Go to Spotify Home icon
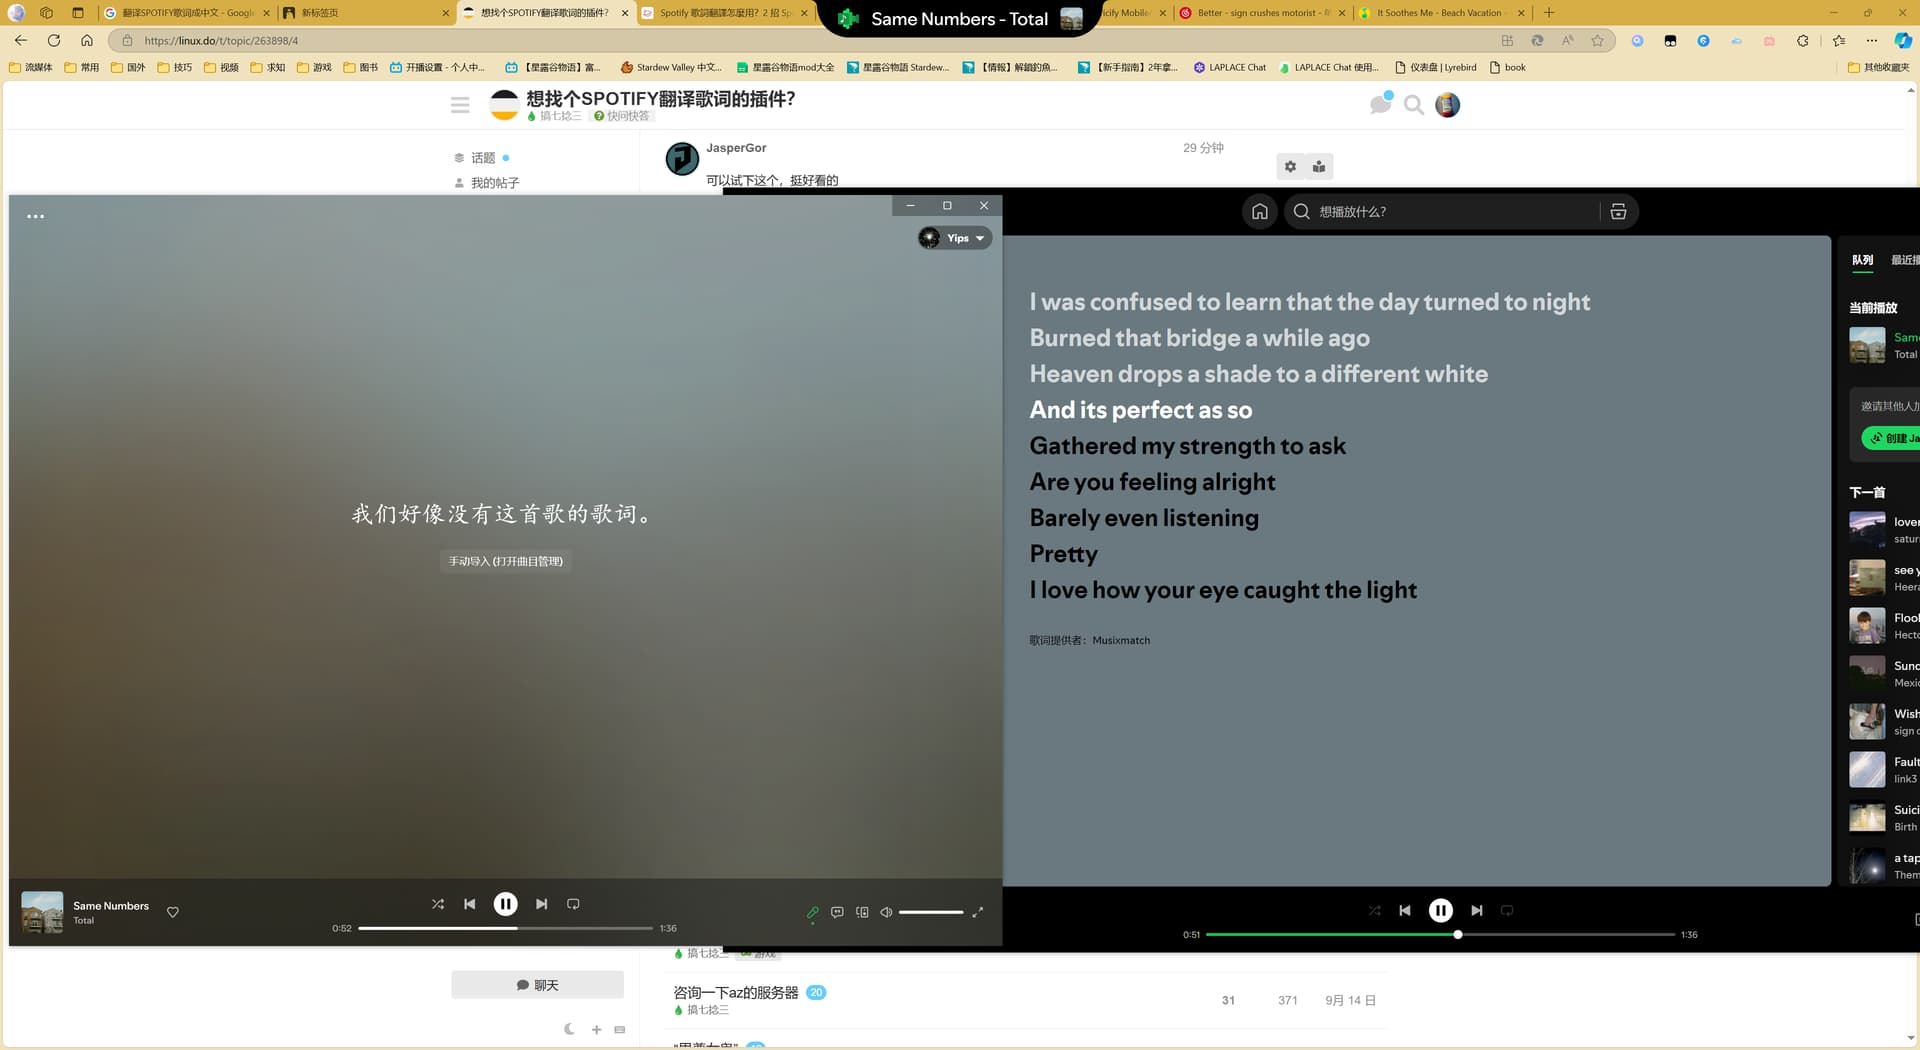 [x=1260, y=212]
